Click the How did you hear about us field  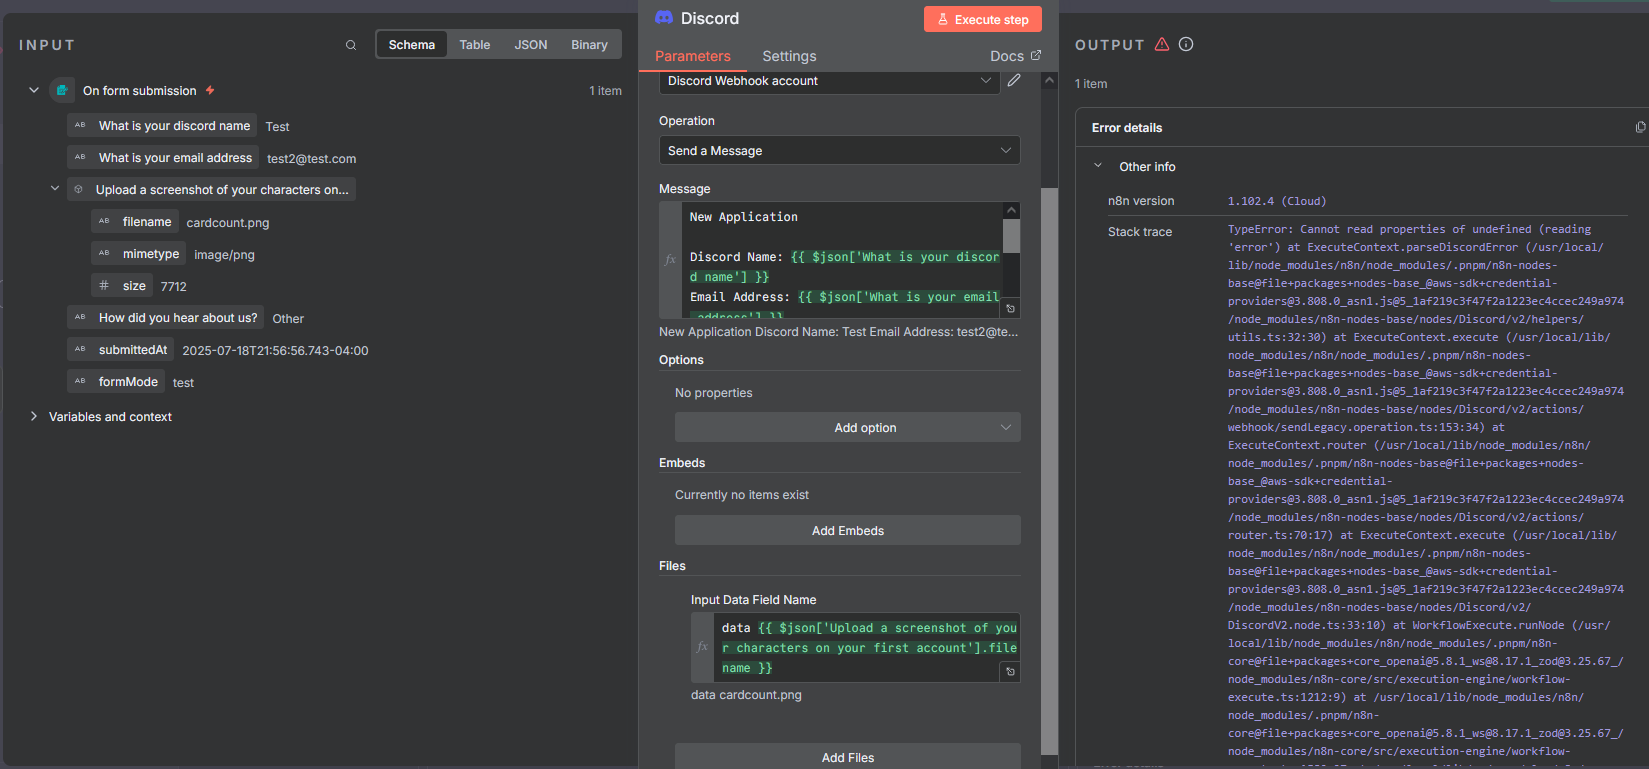pyautogui.click(x=166, y=318)
